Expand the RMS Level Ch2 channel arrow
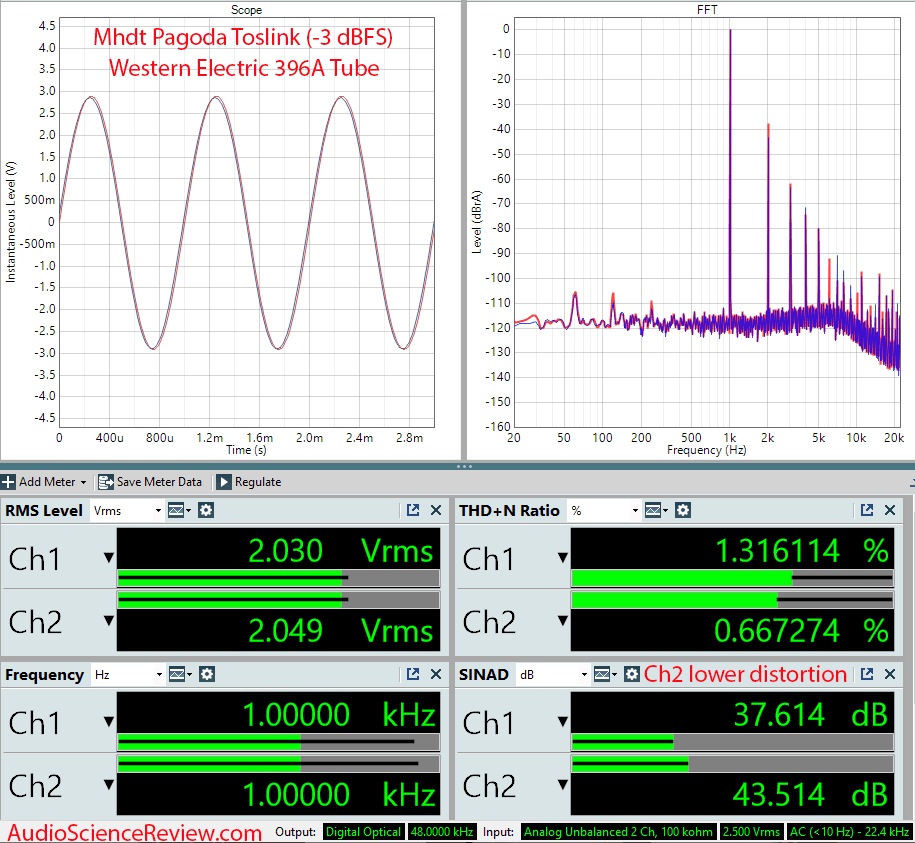915x843 pixels. (x=109, y=620)
